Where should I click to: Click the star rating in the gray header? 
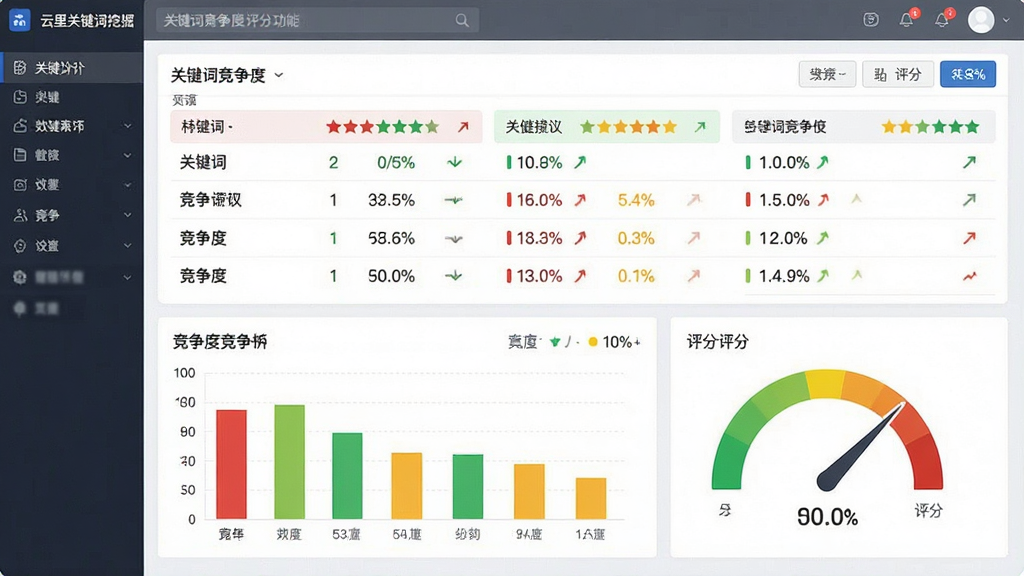[931, 127]
